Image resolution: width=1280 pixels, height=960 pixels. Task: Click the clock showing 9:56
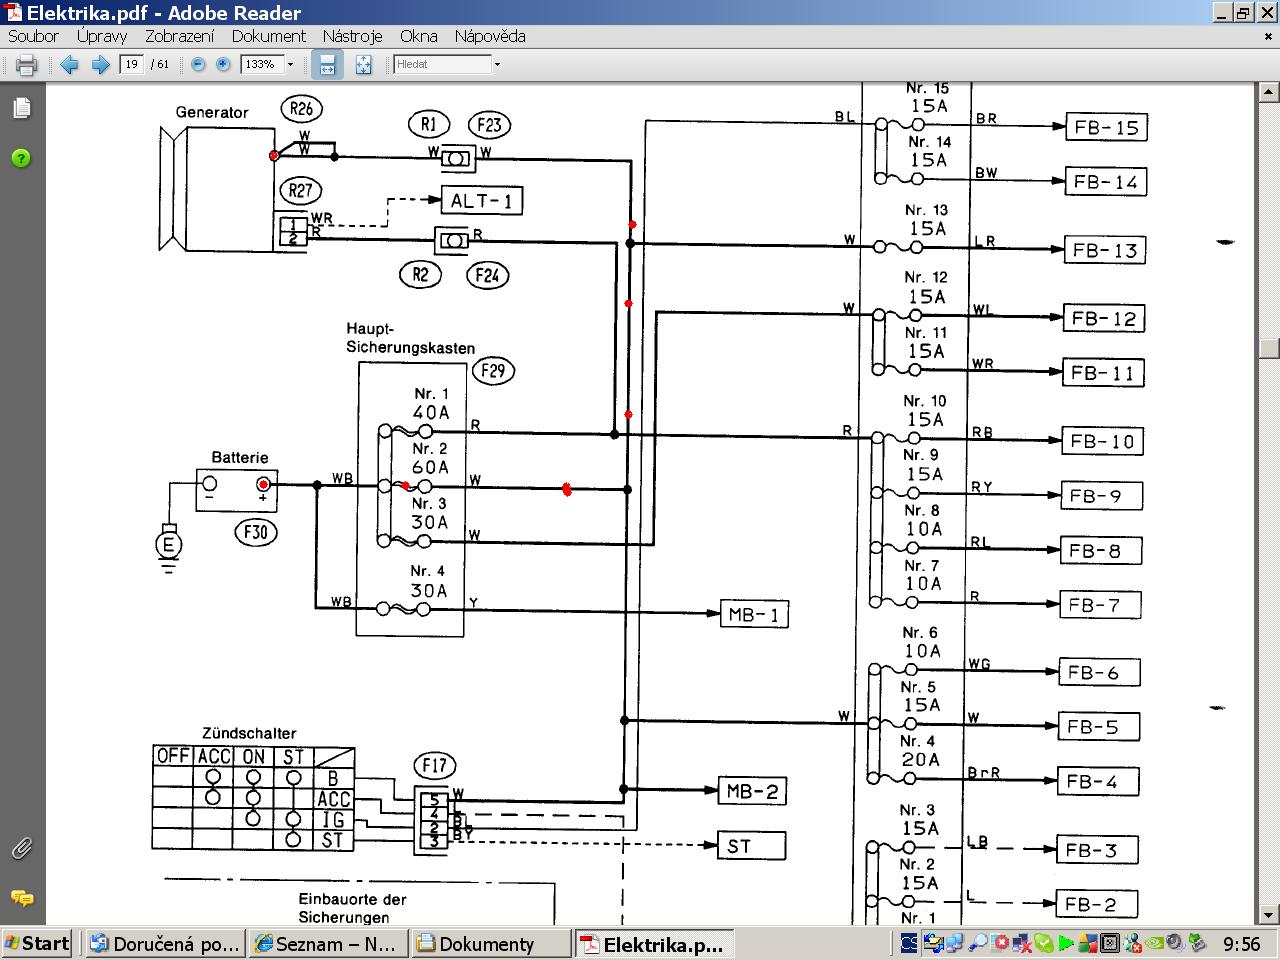point(1242,943)
